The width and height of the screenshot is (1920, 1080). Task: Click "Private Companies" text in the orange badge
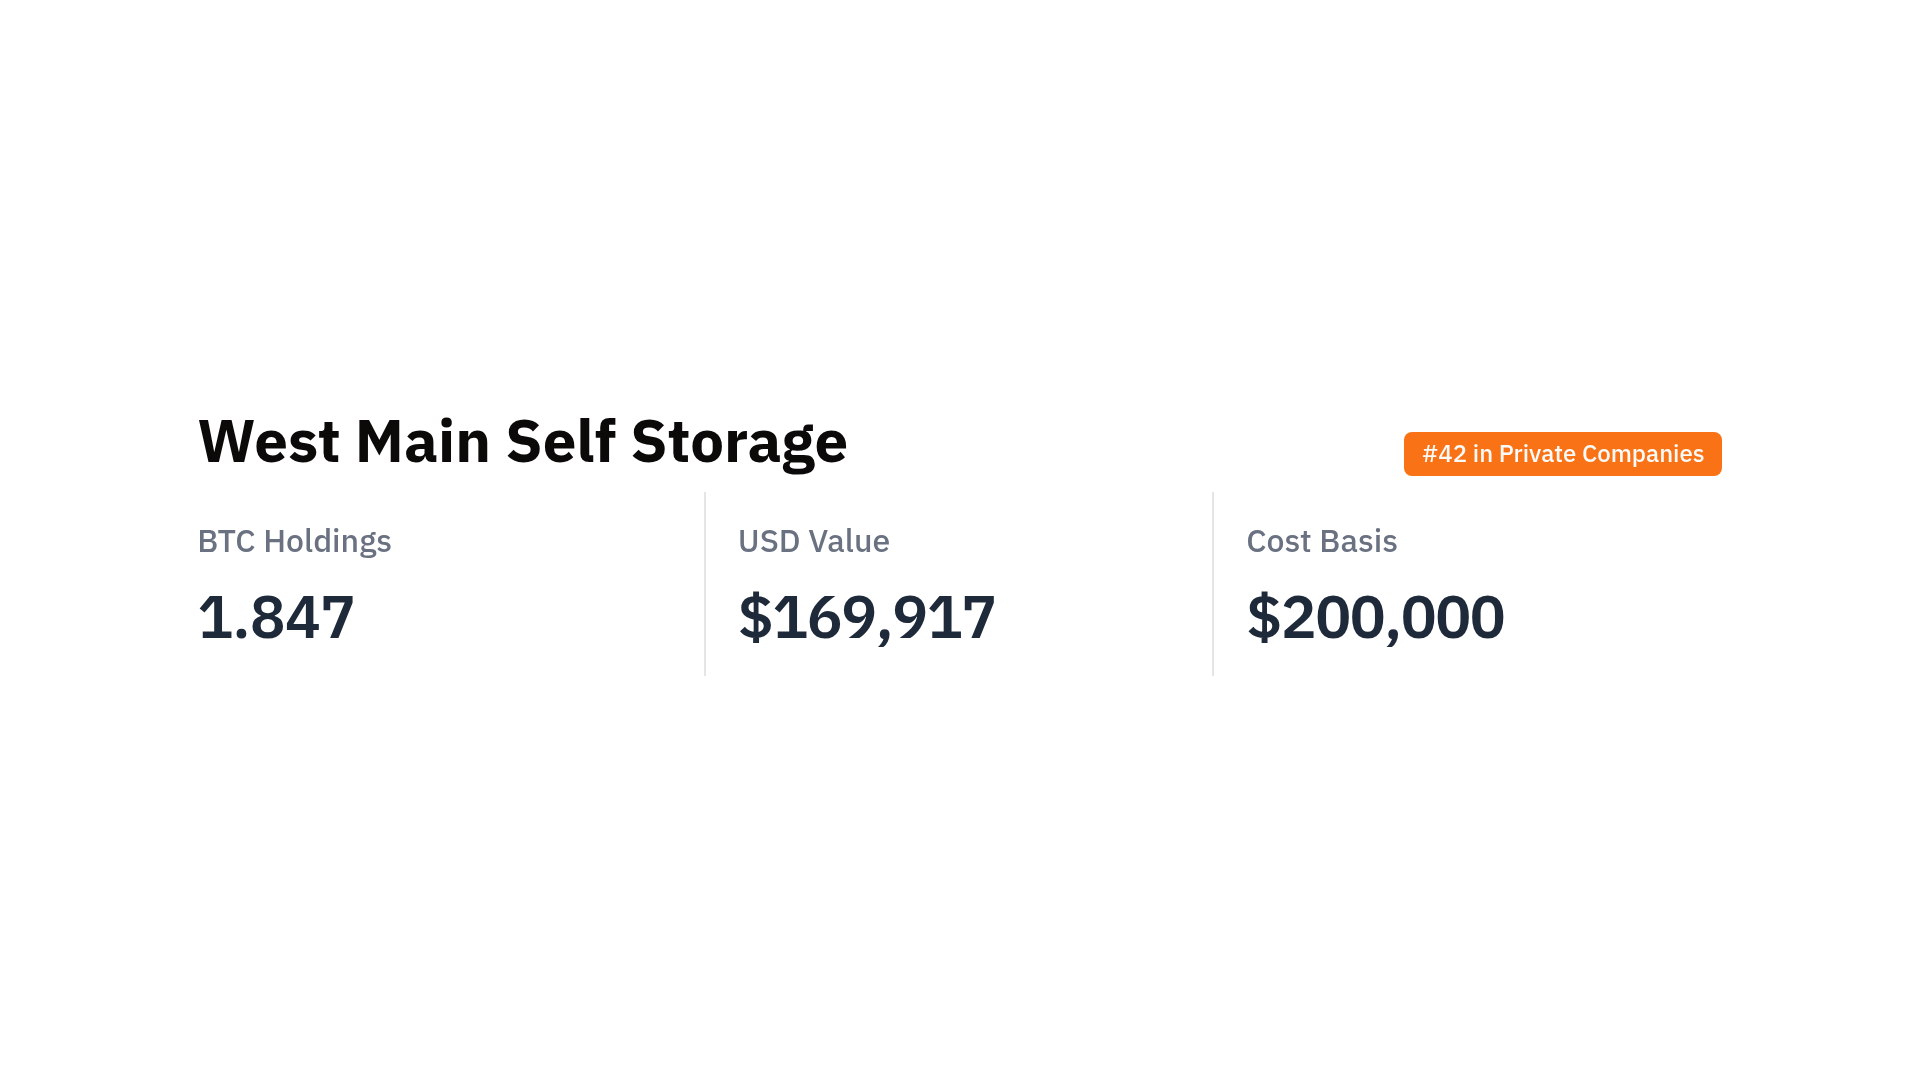(1601, 454)
